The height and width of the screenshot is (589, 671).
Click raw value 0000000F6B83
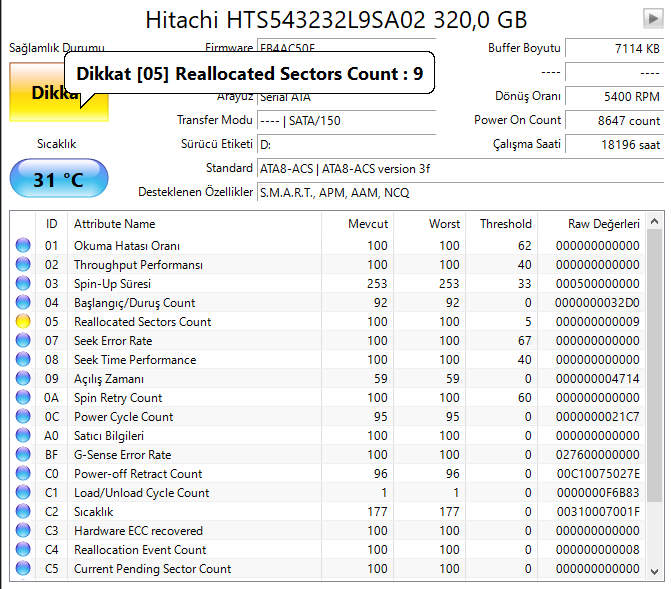(597, 493)
